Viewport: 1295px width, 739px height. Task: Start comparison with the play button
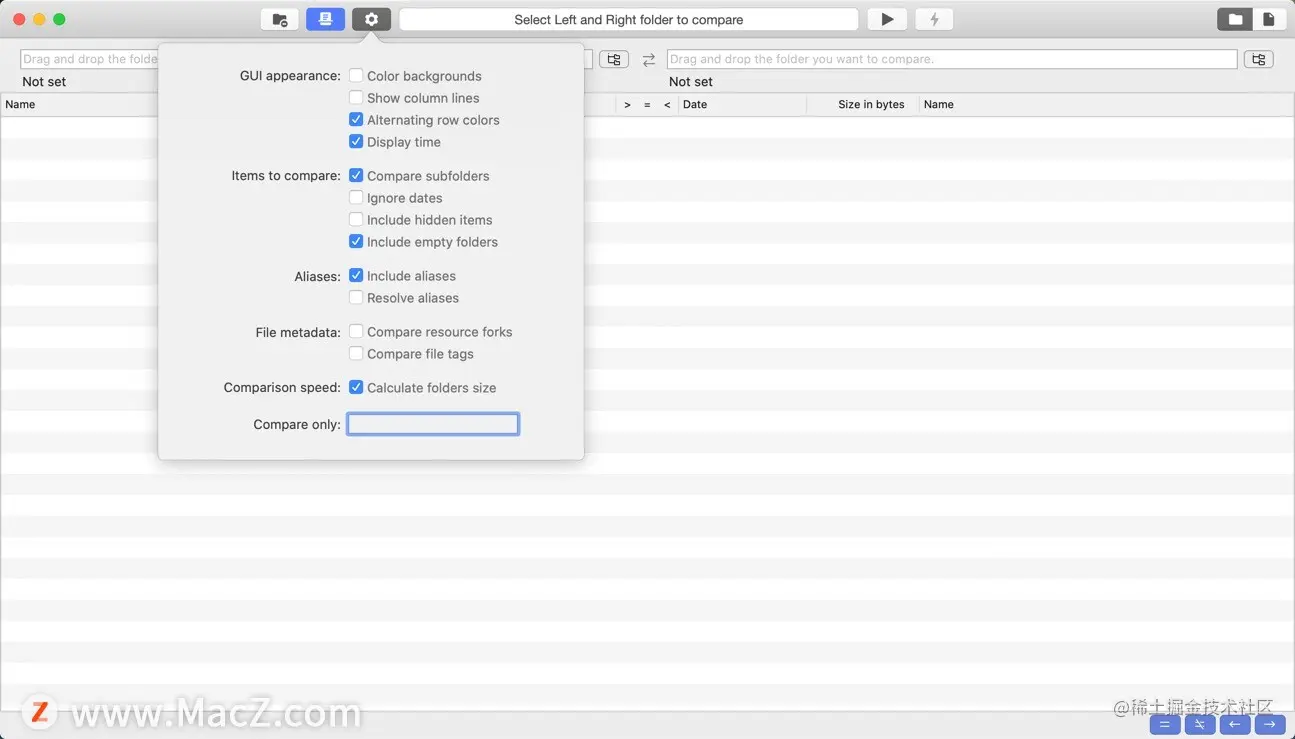(887, 19)
